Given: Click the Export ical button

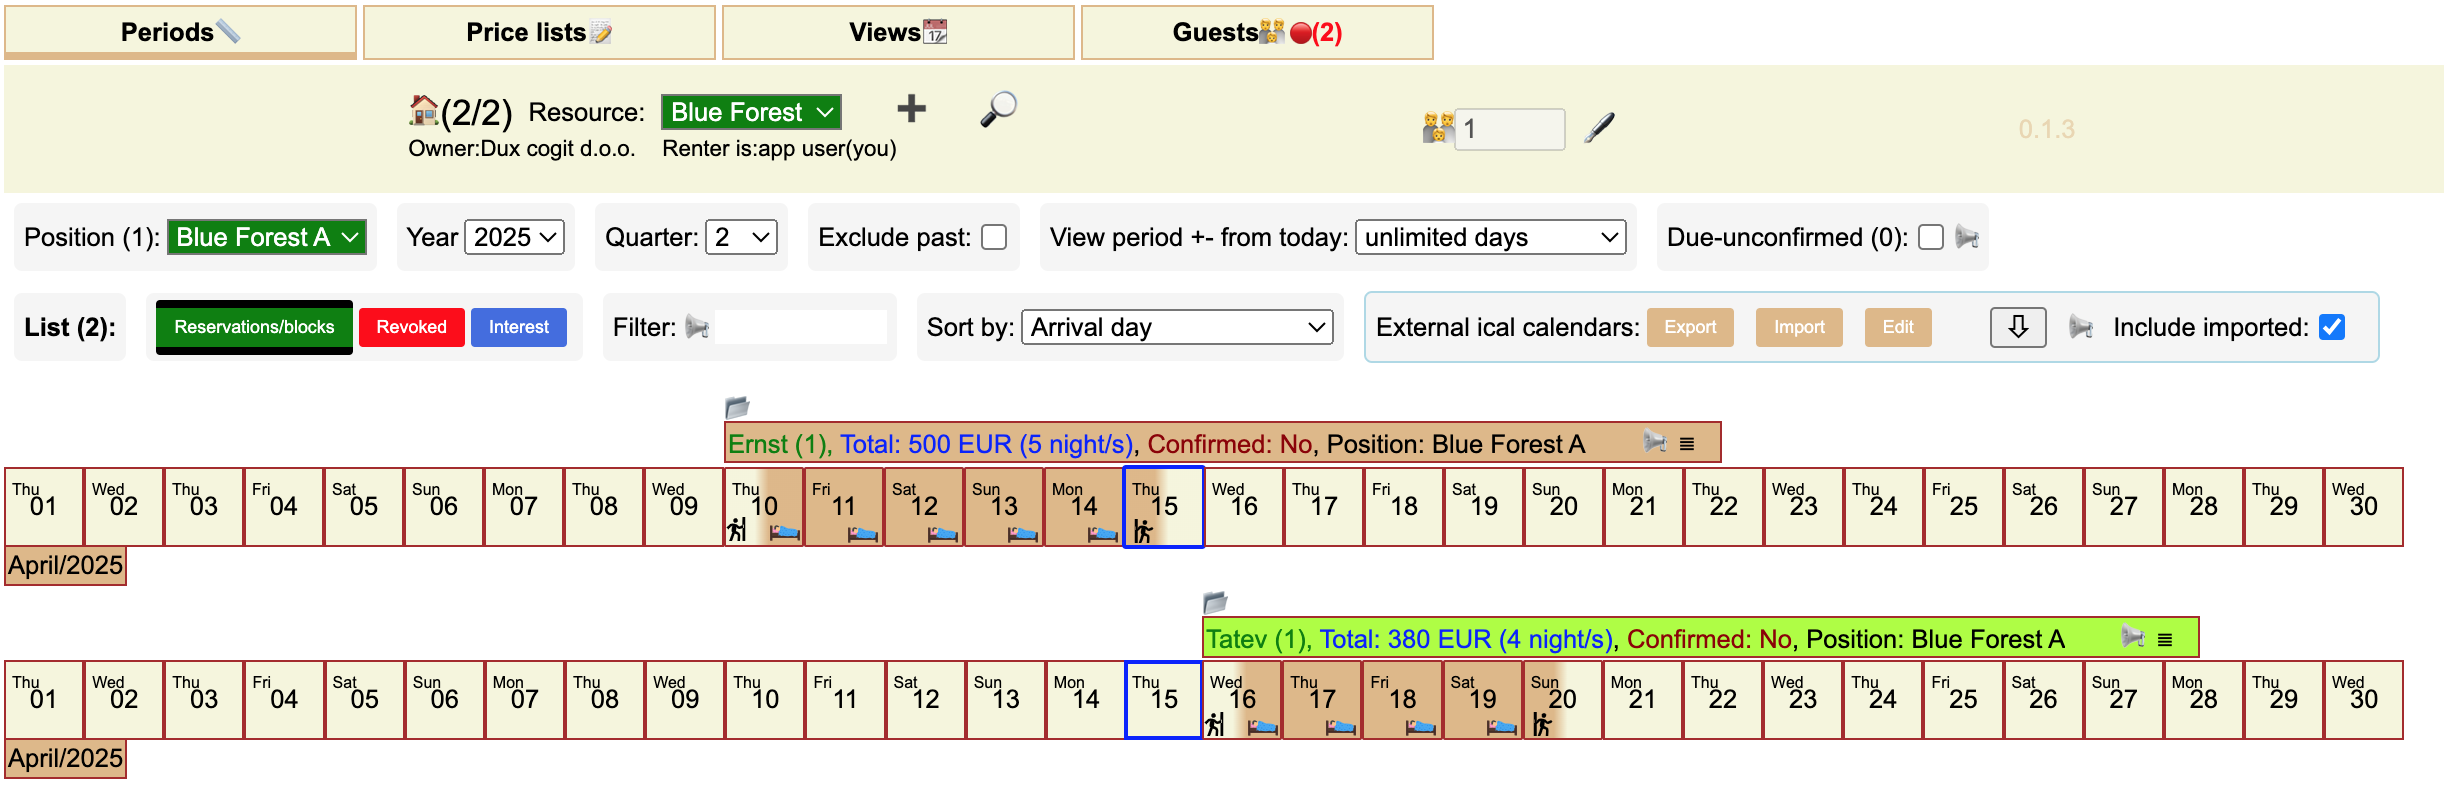Looking at the screenshot, I should click(1690, 327).
